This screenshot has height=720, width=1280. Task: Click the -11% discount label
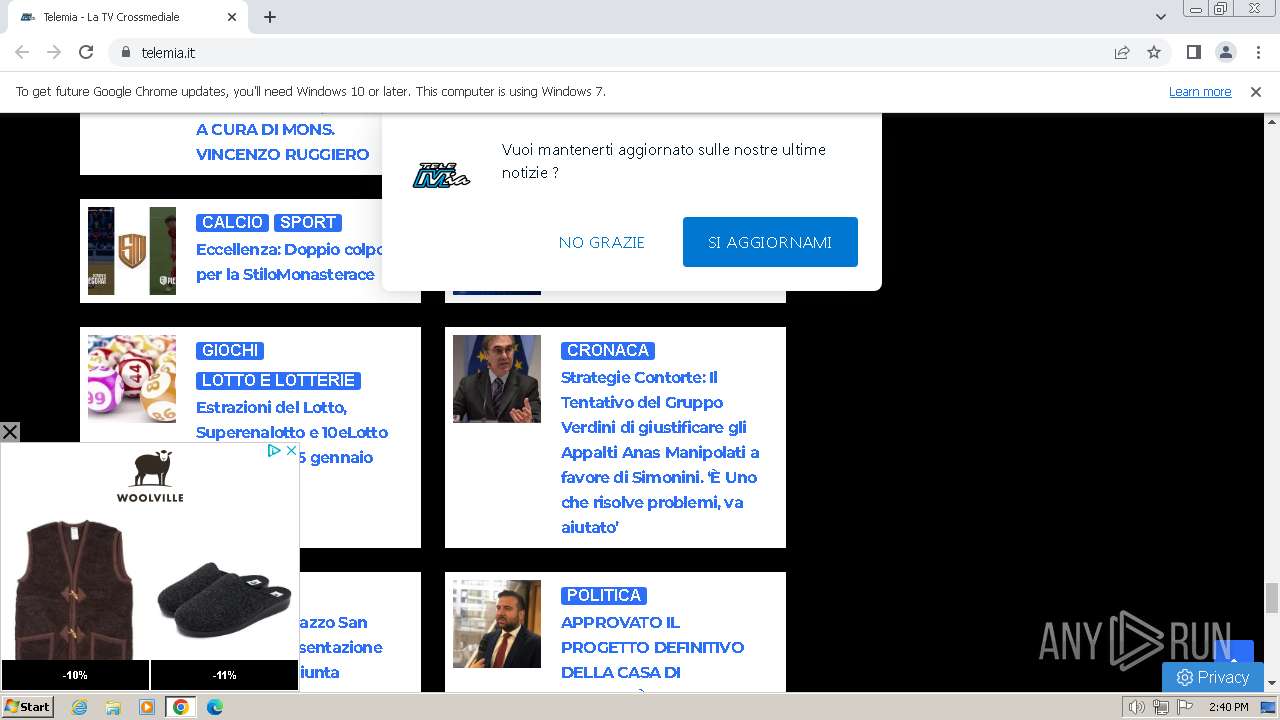(x=224, y=675)
